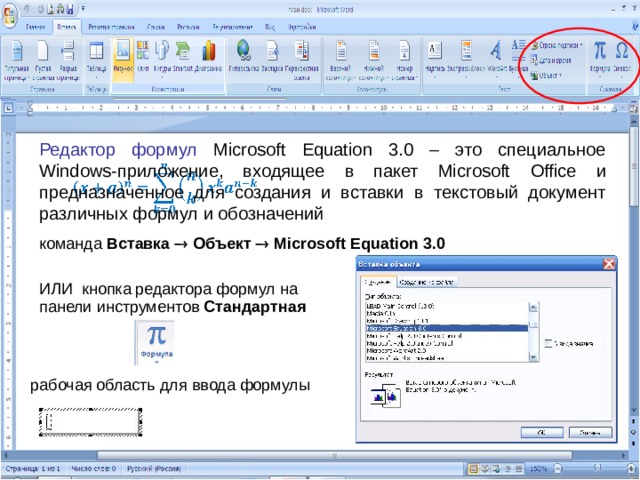Click the Undo arrow in Quick Access toolbar
Viewport: 640px width, 480px height.
point(28,9)
